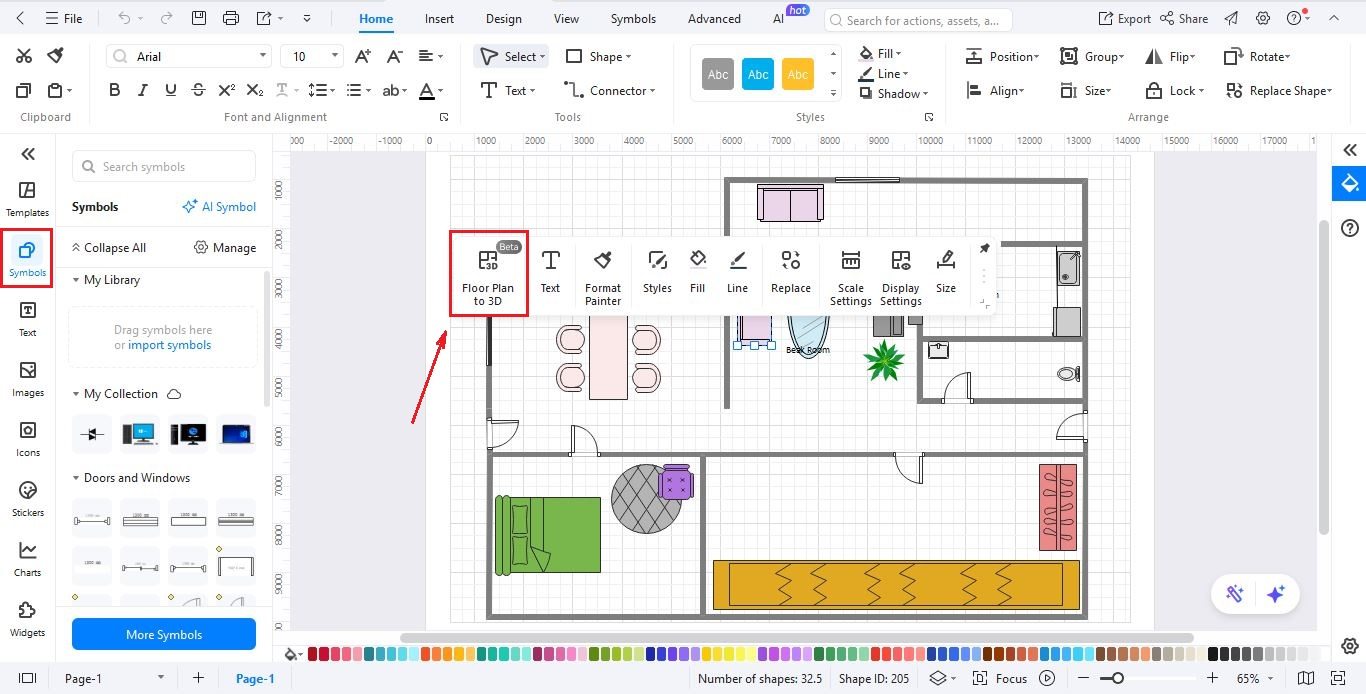Screen dimensions: 1366x694
Task: Open the Layers icon in status bar
Action: click(938, 678)
